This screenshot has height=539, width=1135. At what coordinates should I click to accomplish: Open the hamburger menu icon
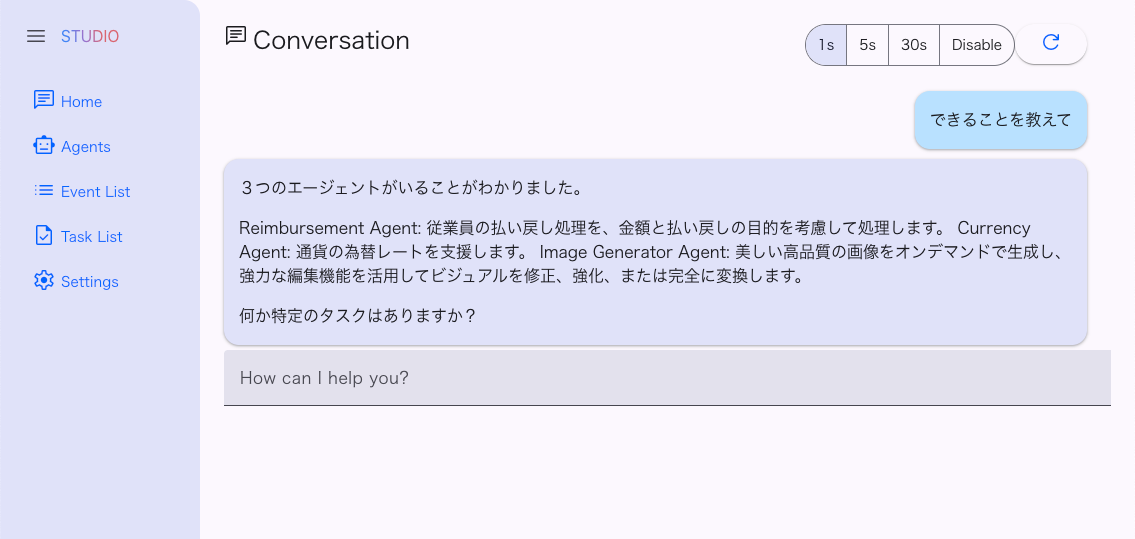point(35,36)
